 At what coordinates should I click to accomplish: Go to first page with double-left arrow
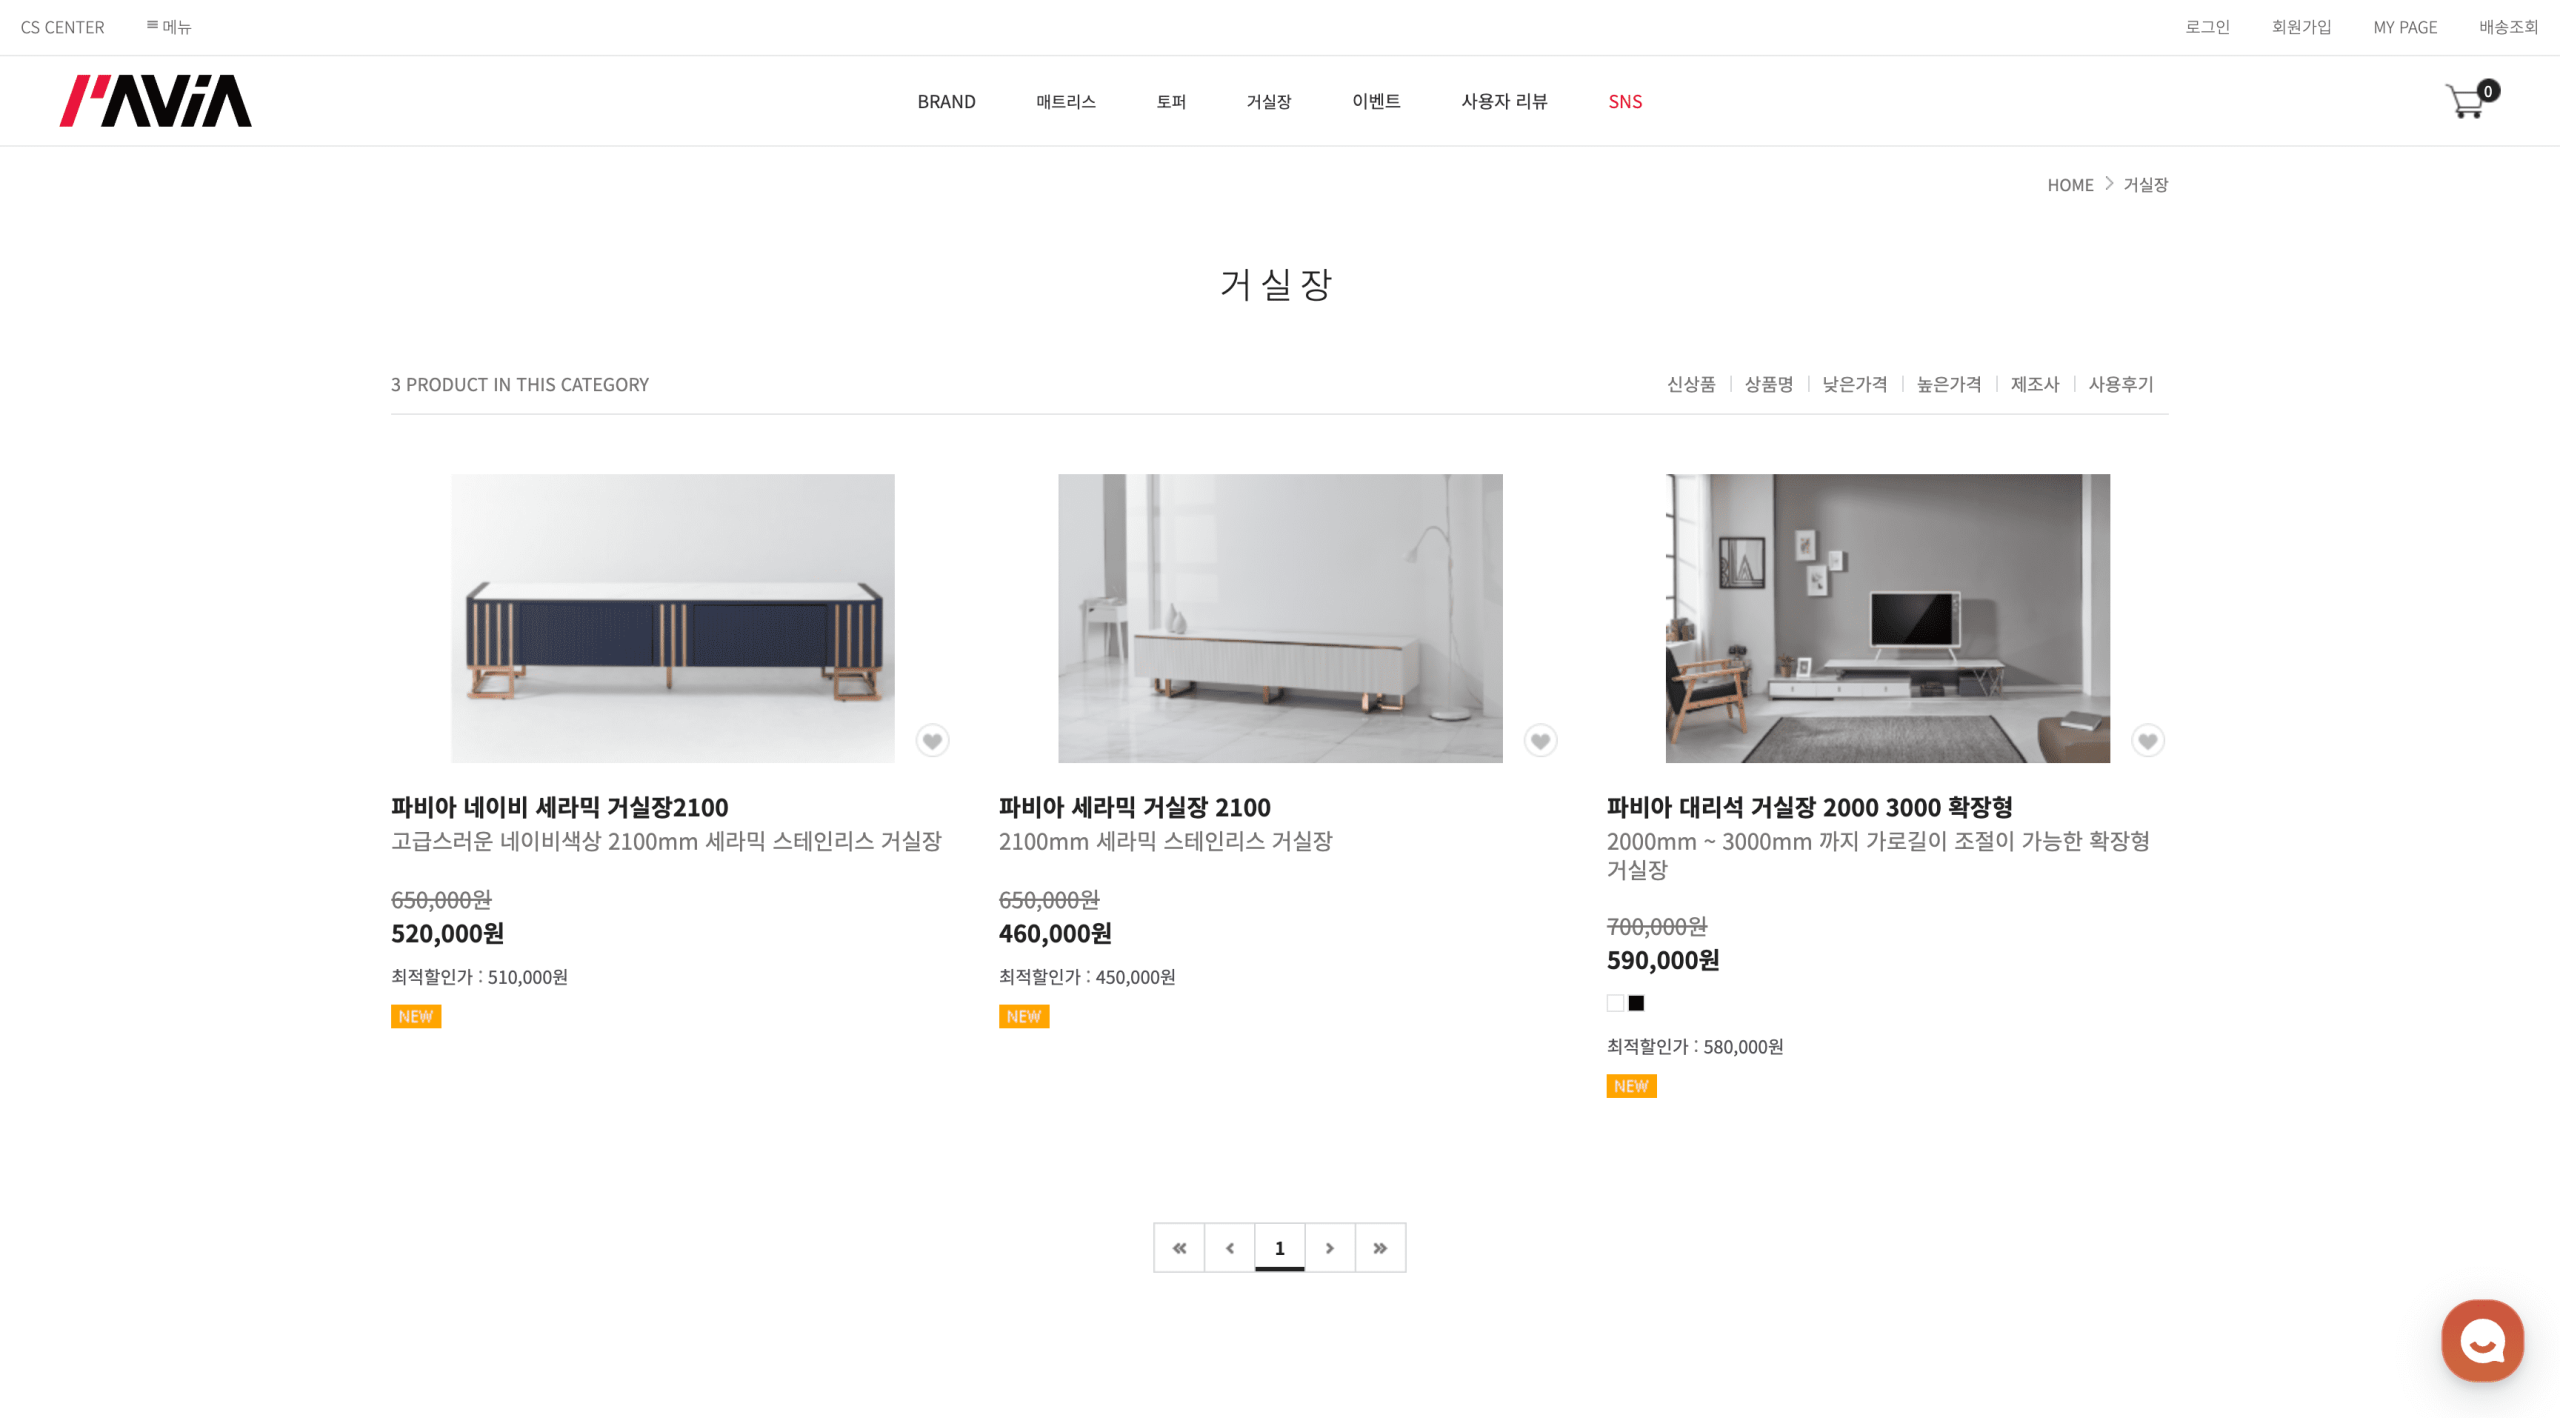[1180, 1247]
